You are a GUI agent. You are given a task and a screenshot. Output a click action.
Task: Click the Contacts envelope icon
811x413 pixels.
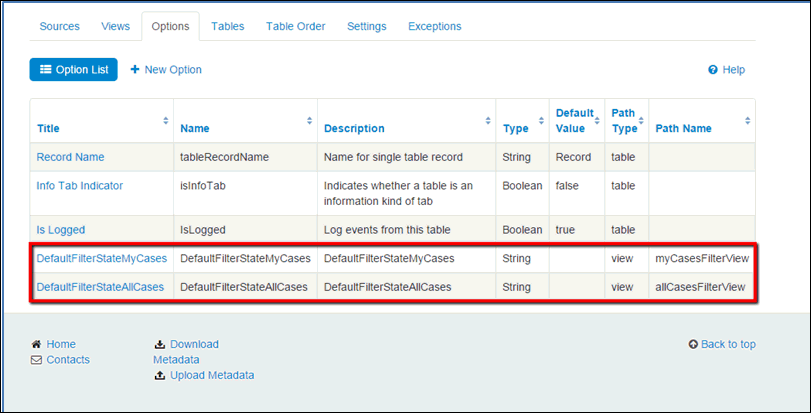point(37,360)
